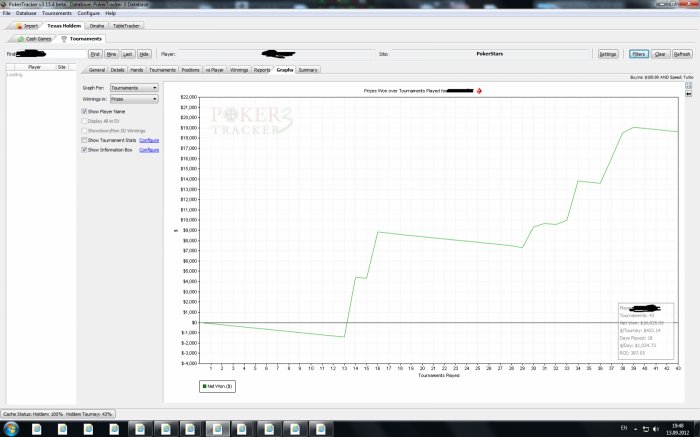
Task: Switch to the Hands tab
Action: pyautogui.click(x=137, y=70)
